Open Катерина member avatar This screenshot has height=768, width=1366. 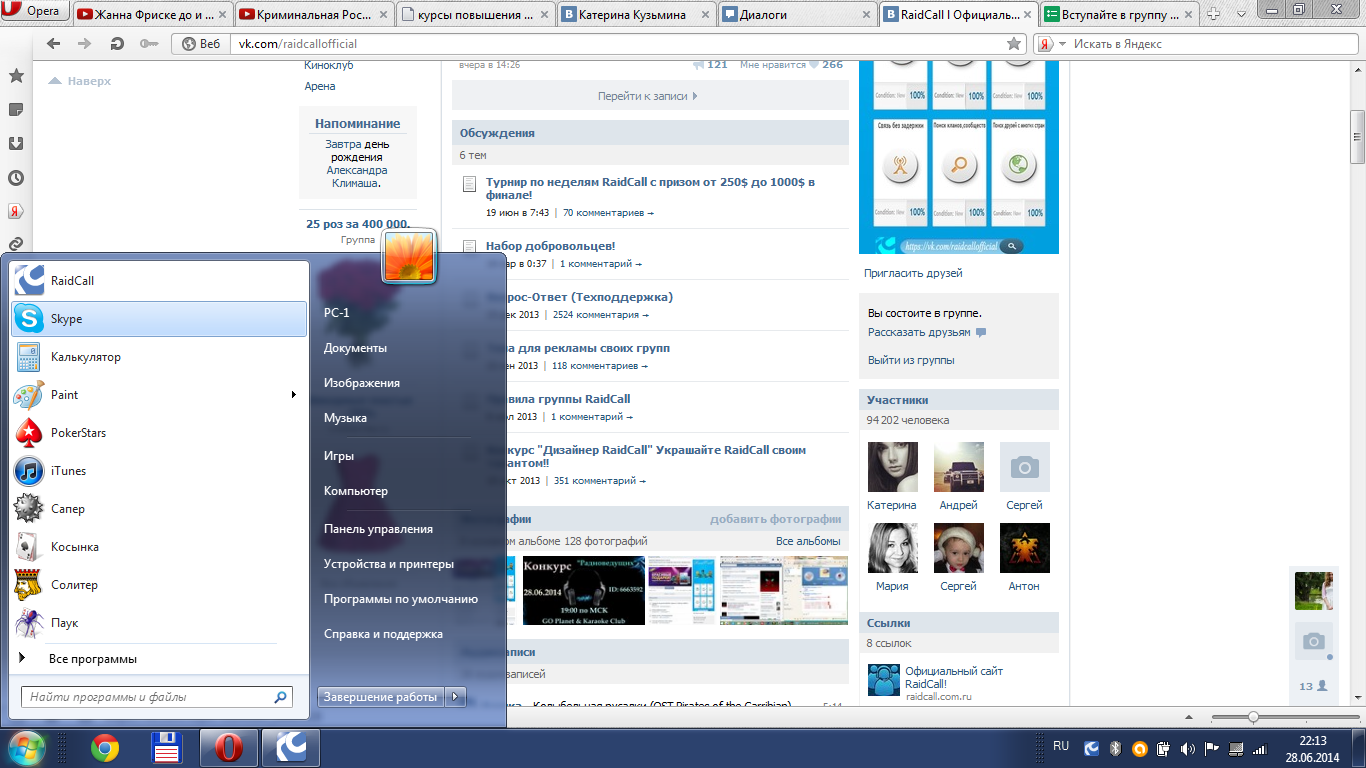pyautogui.click(x=892, y=467)
